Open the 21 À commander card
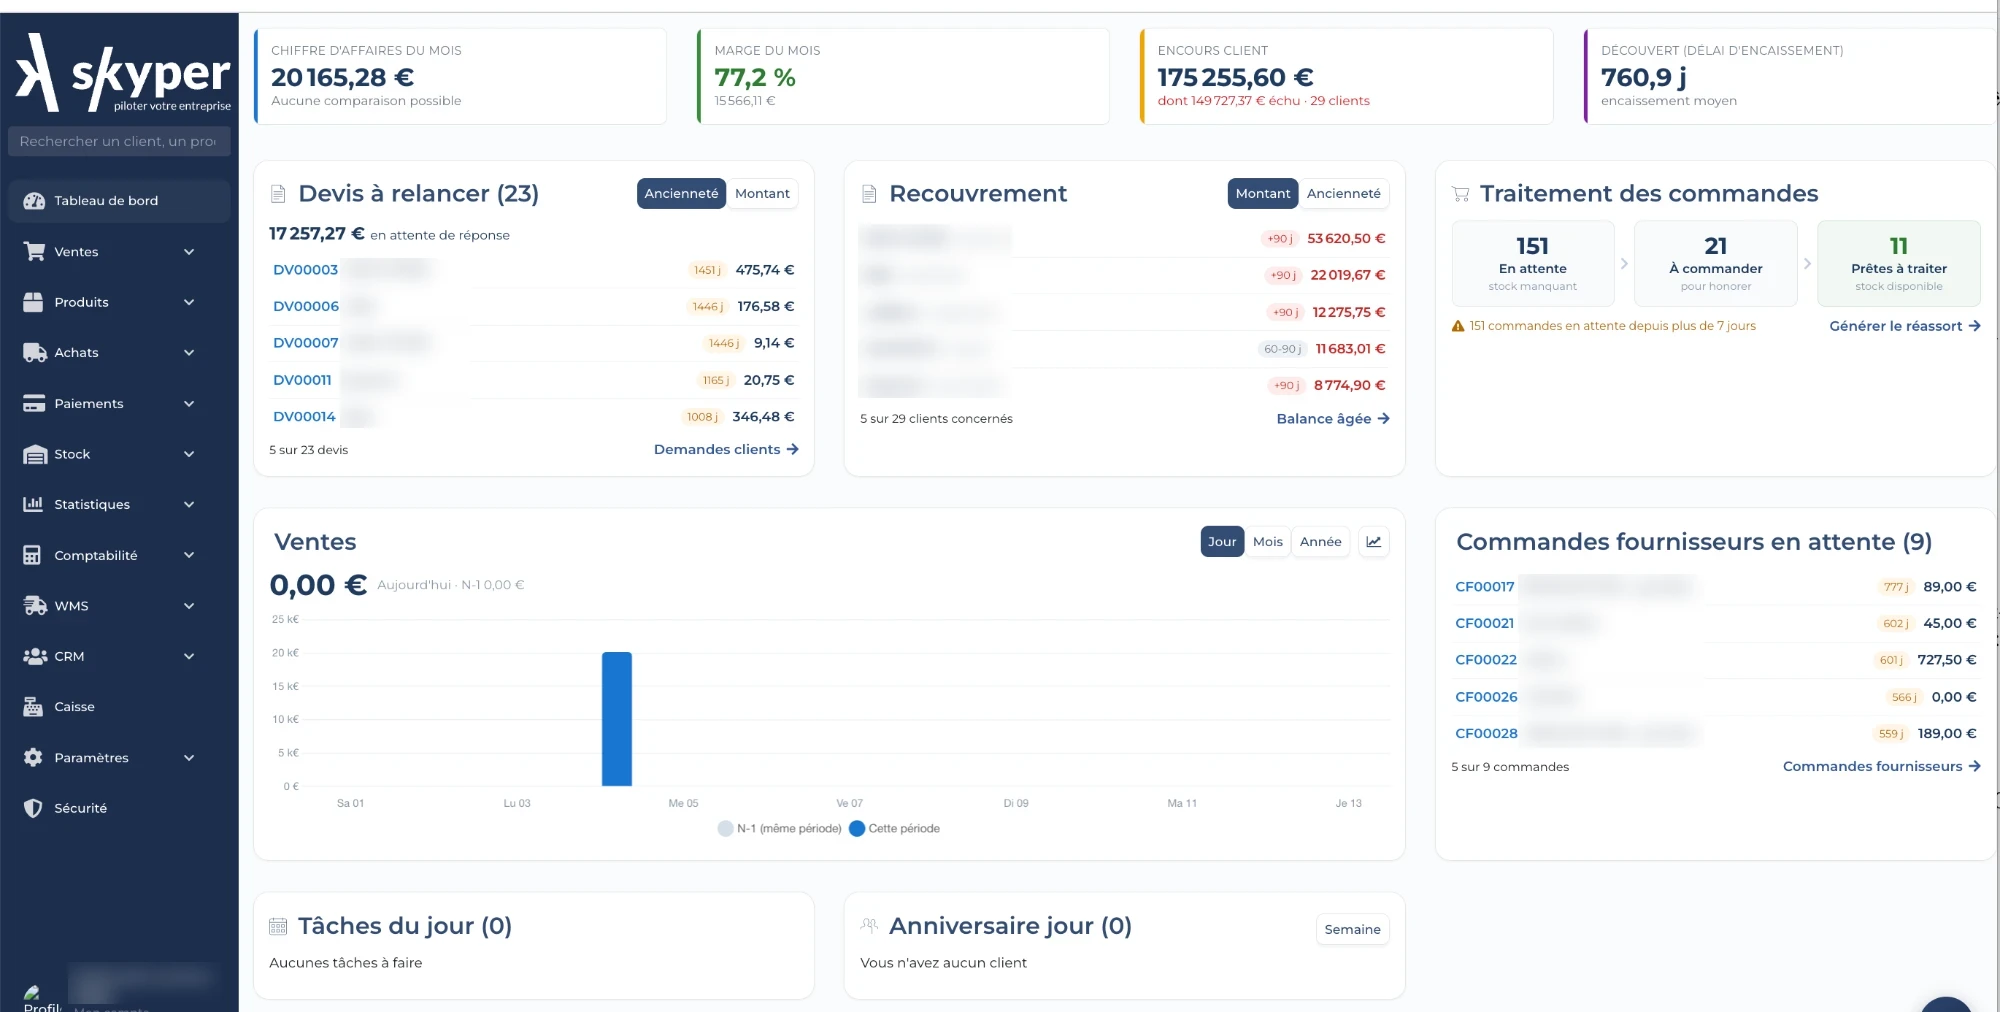This screenshot has height=1012, width=2000. 1716,263
